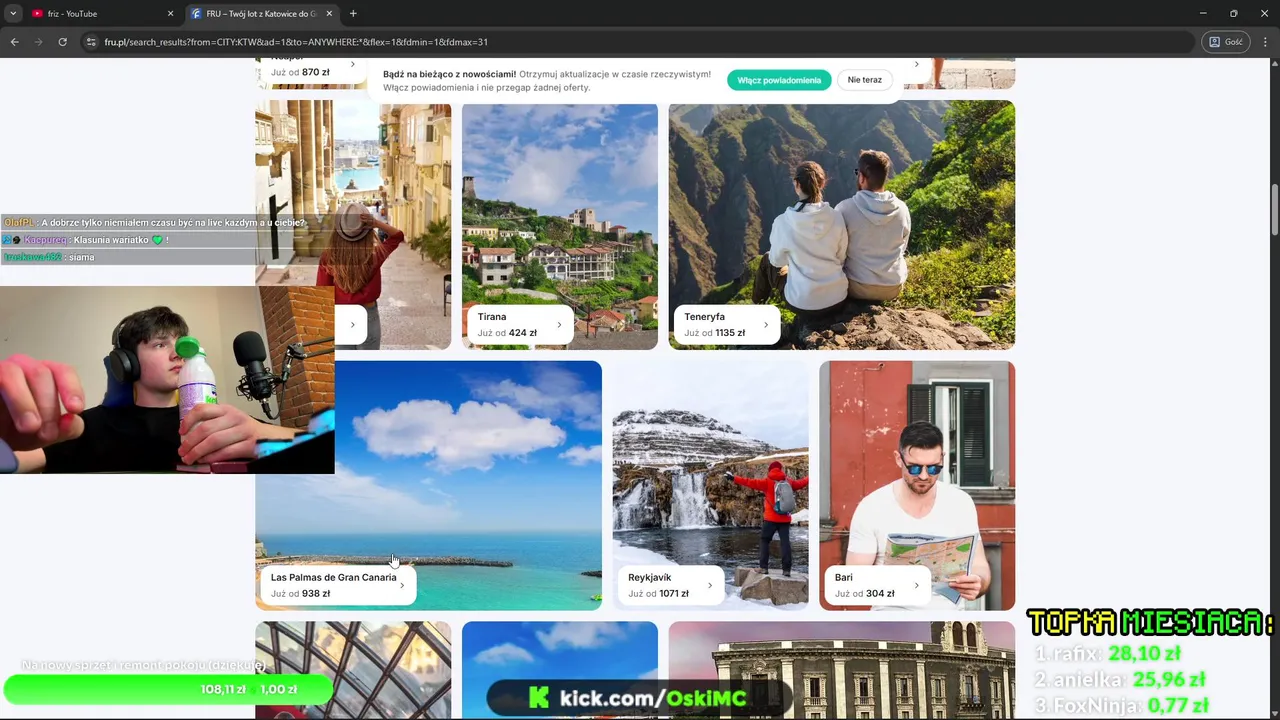Dismiss the banner with Nie teraz

[865, 80]
